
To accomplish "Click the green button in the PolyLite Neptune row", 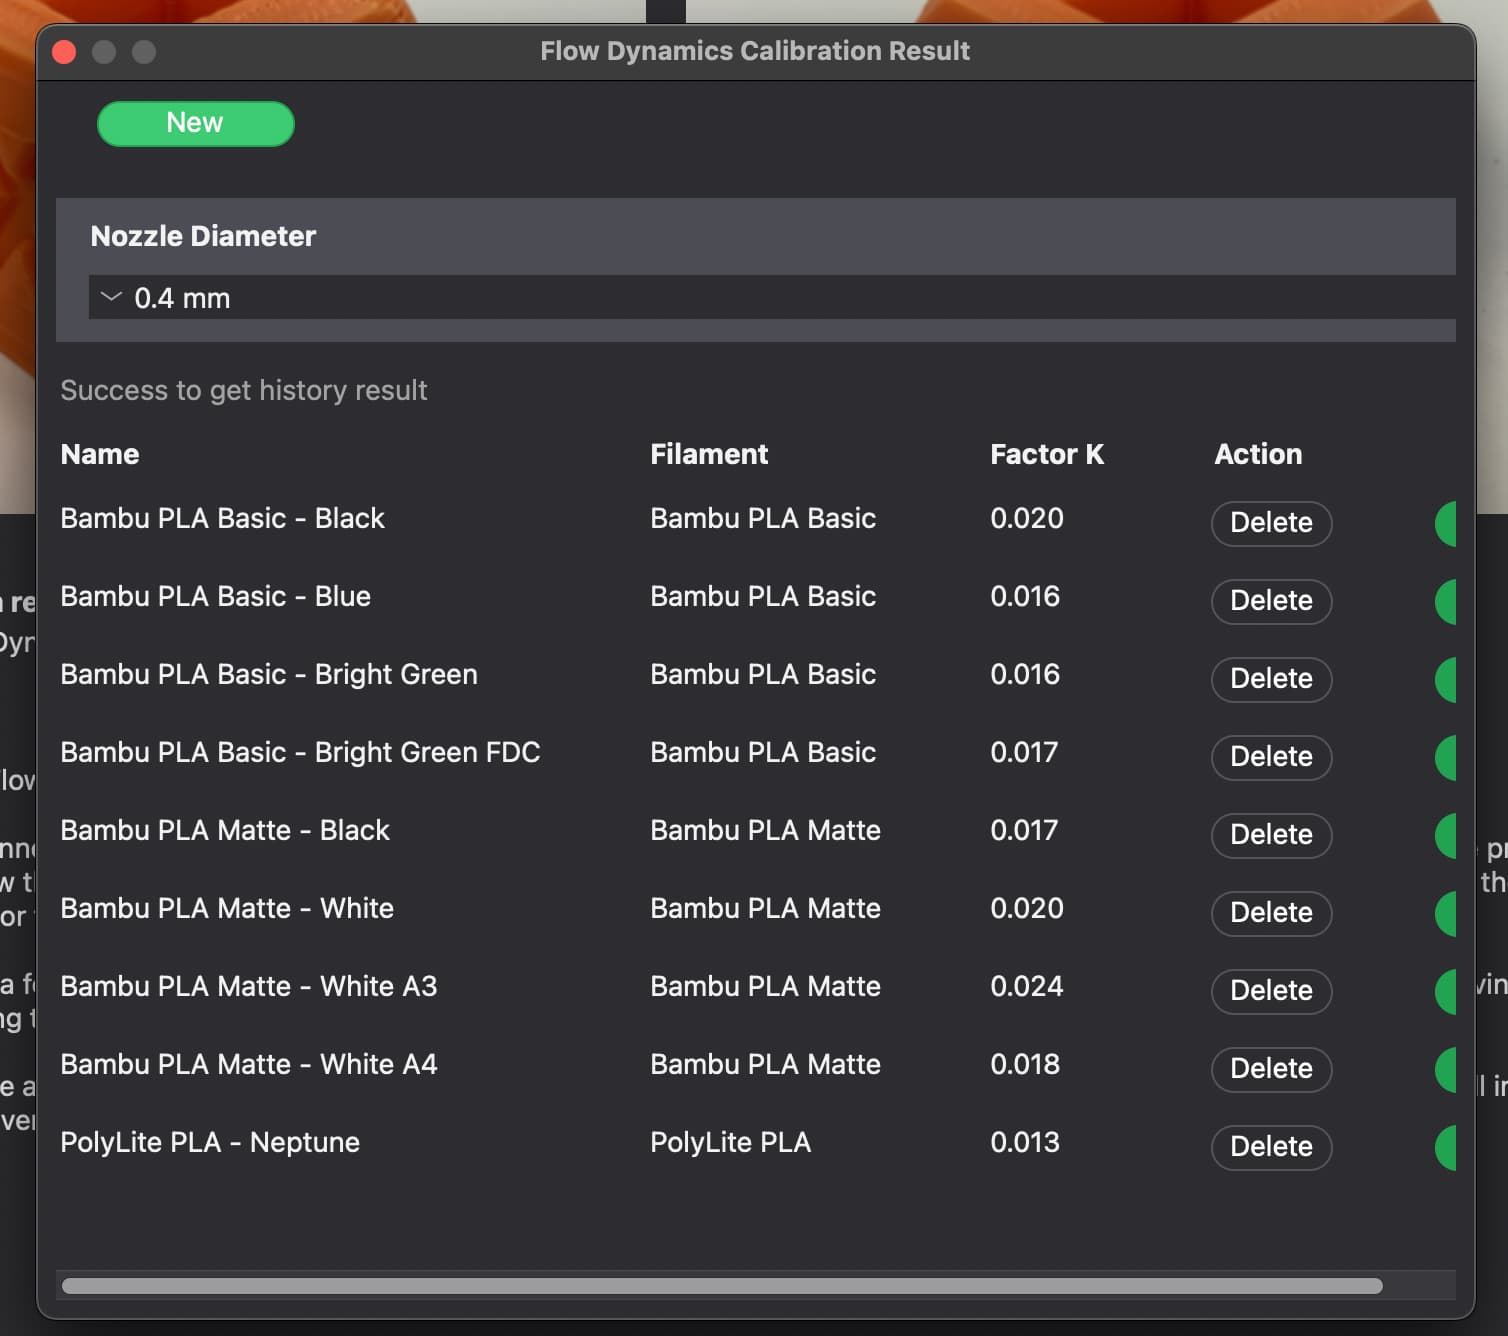I will [1446, 1147].
